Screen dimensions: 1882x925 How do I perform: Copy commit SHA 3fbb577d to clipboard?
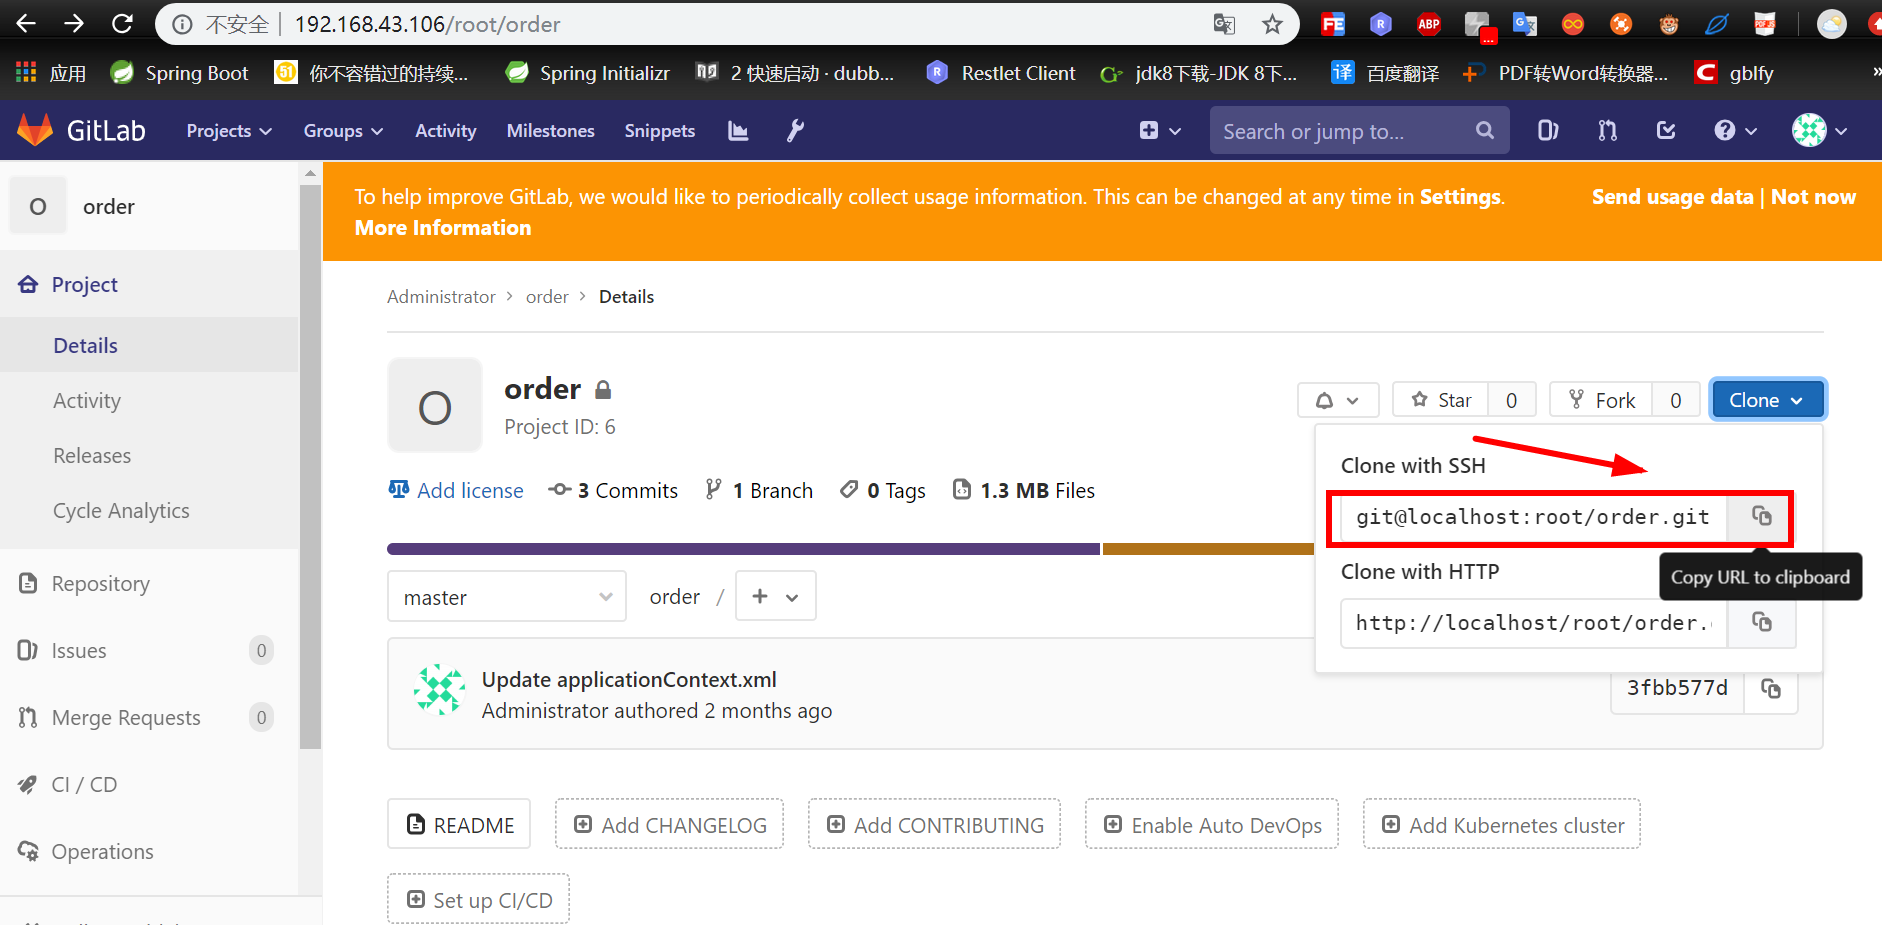1770,689
